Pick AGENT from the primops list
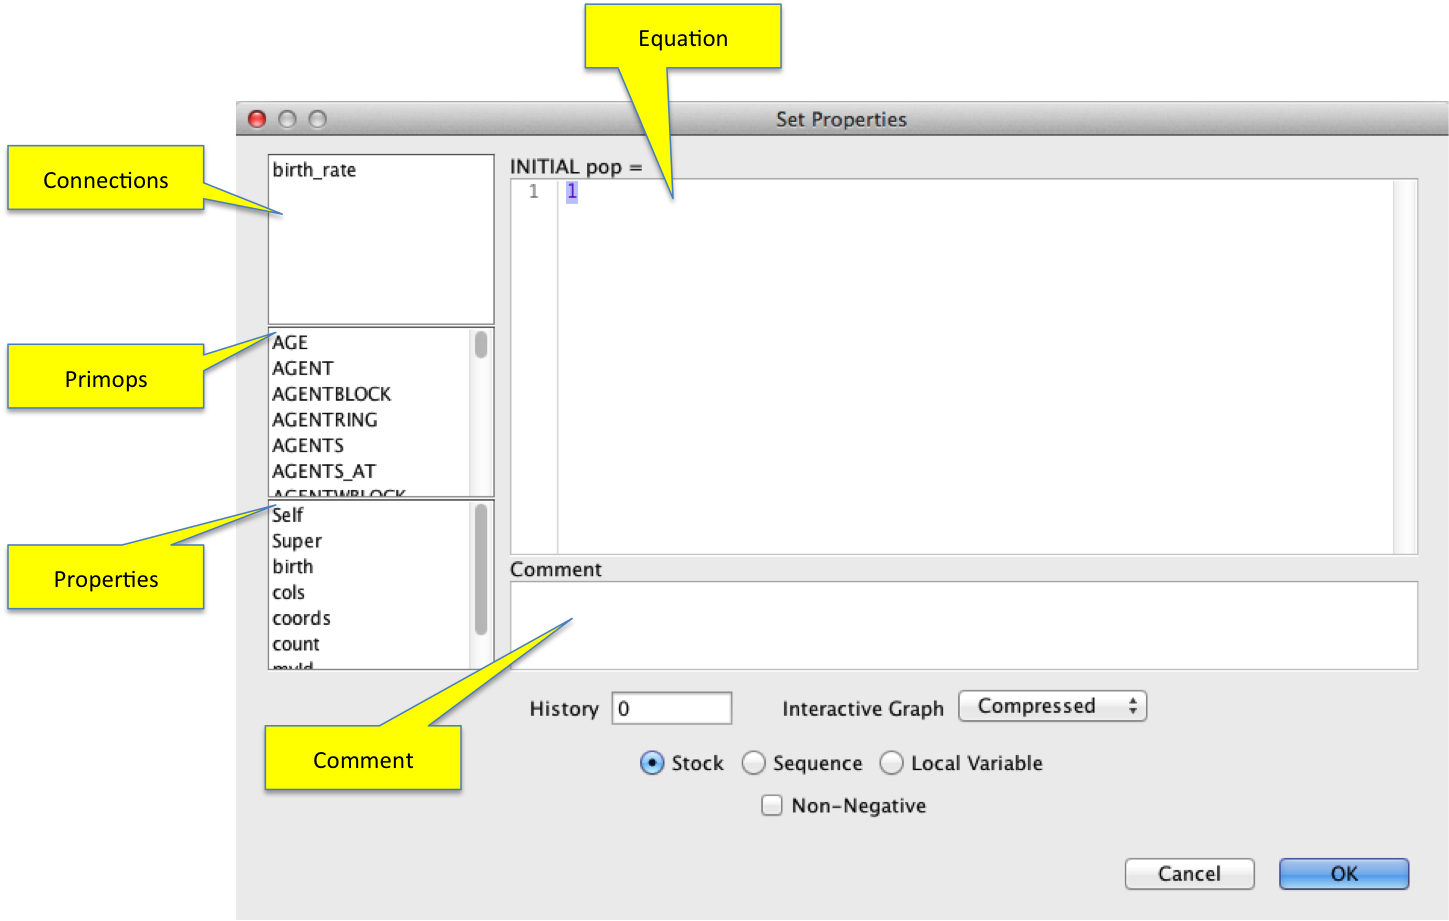Image resolution: width=1449 pixels, height=921 pixels. (303, 368)
